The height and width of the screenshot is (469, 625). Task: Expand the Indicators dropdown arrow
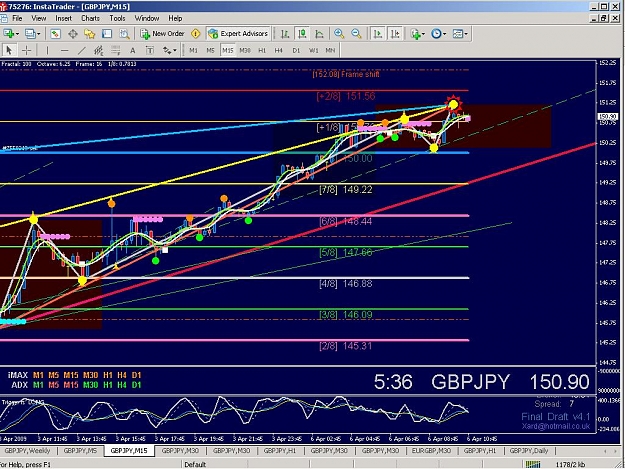(x=423, y=34)
